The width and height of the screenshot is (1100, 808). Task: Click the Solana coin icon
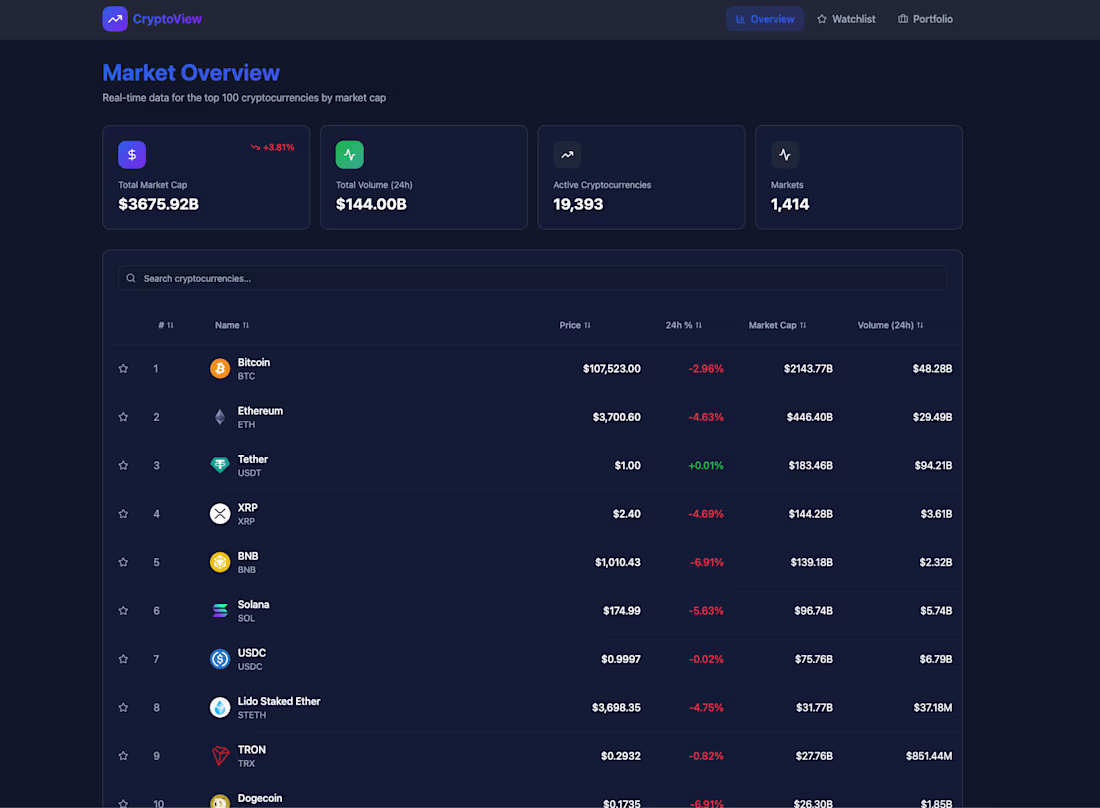pos(220,610)
